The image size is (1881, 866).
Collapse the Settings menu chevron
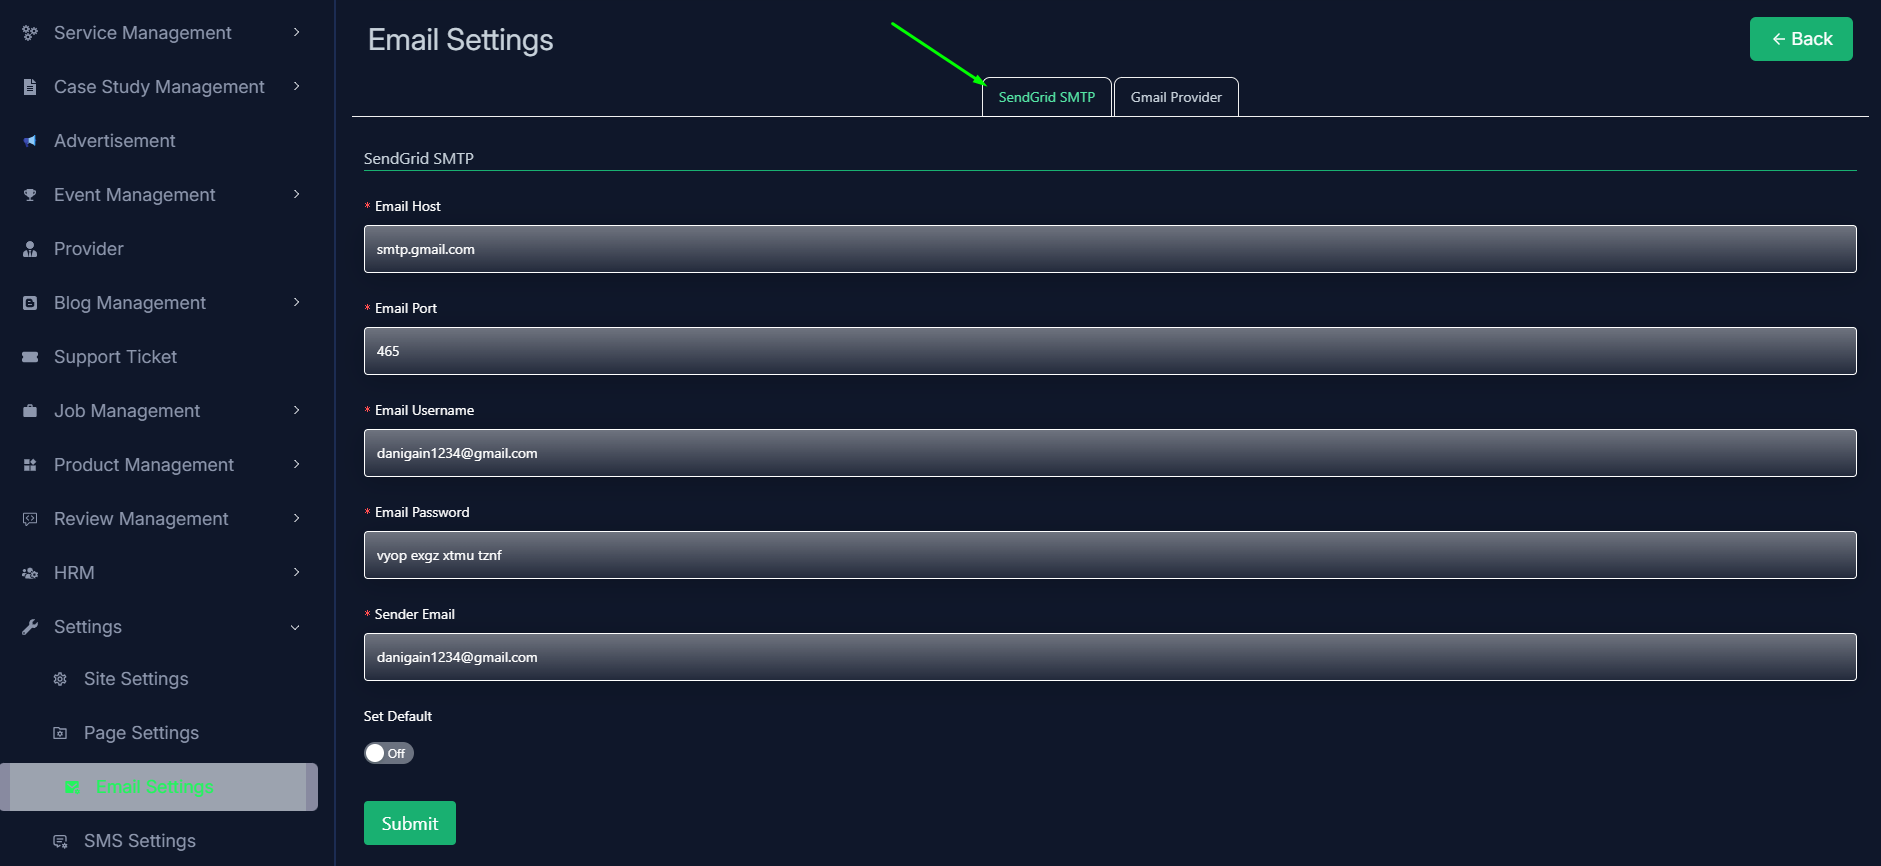(x=295, y=628)
